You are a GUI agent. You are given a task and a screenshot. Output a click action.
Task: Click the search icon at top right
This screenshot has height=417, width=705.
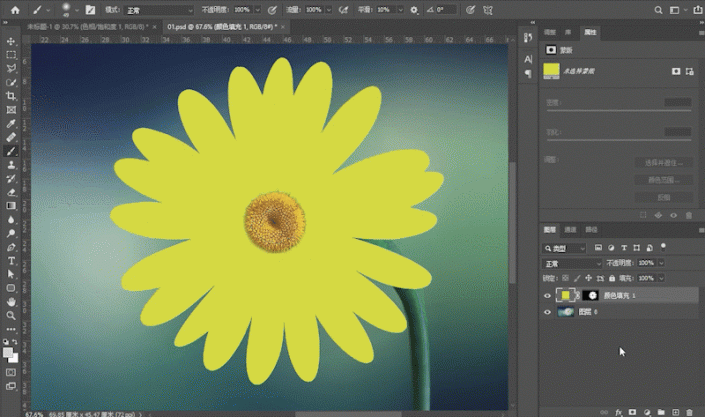pyautogui.click(x=659, y=9)
